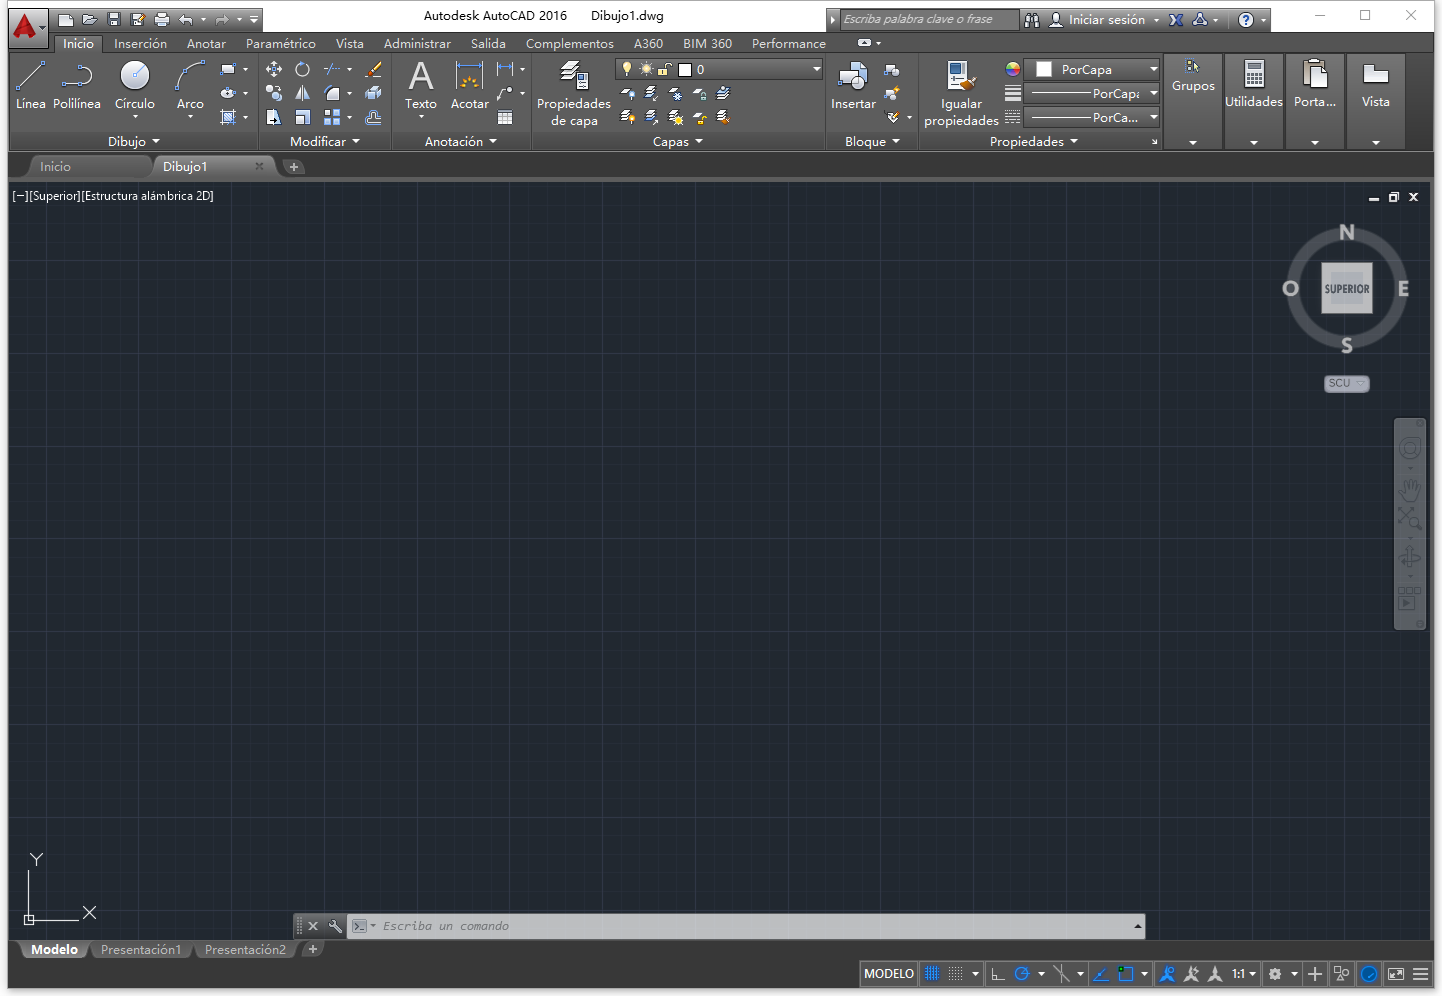This screenshot has width=1442, height=996.
Task: Toggle hardware acceleration in status bar
Action: 1370,974
